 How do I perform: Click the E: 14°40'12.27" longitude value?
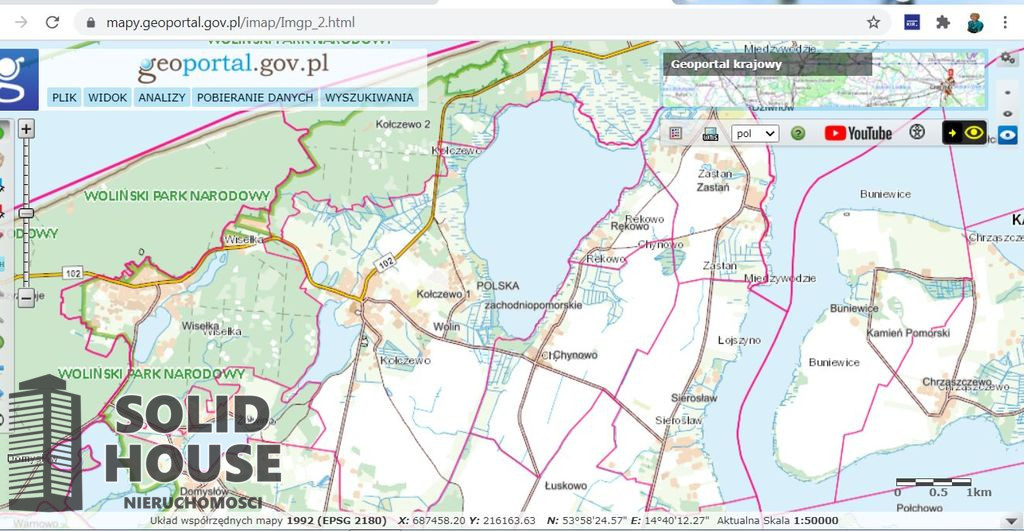(668, 521)
